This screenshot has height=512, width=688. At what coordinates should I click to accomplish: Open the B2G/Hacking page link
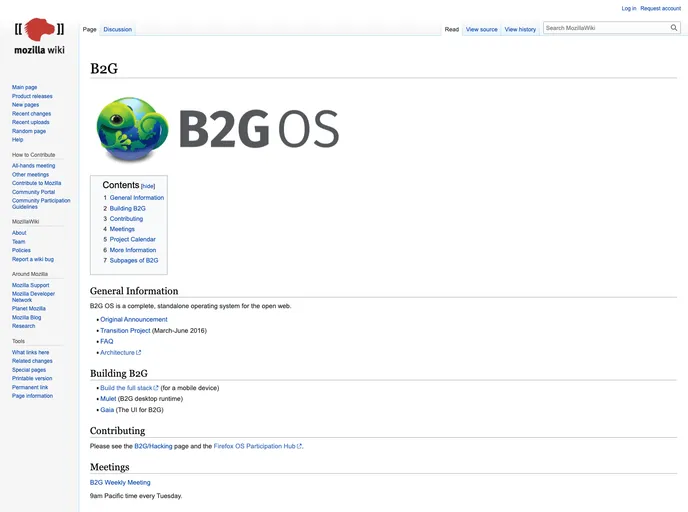[x=153, y=446]
